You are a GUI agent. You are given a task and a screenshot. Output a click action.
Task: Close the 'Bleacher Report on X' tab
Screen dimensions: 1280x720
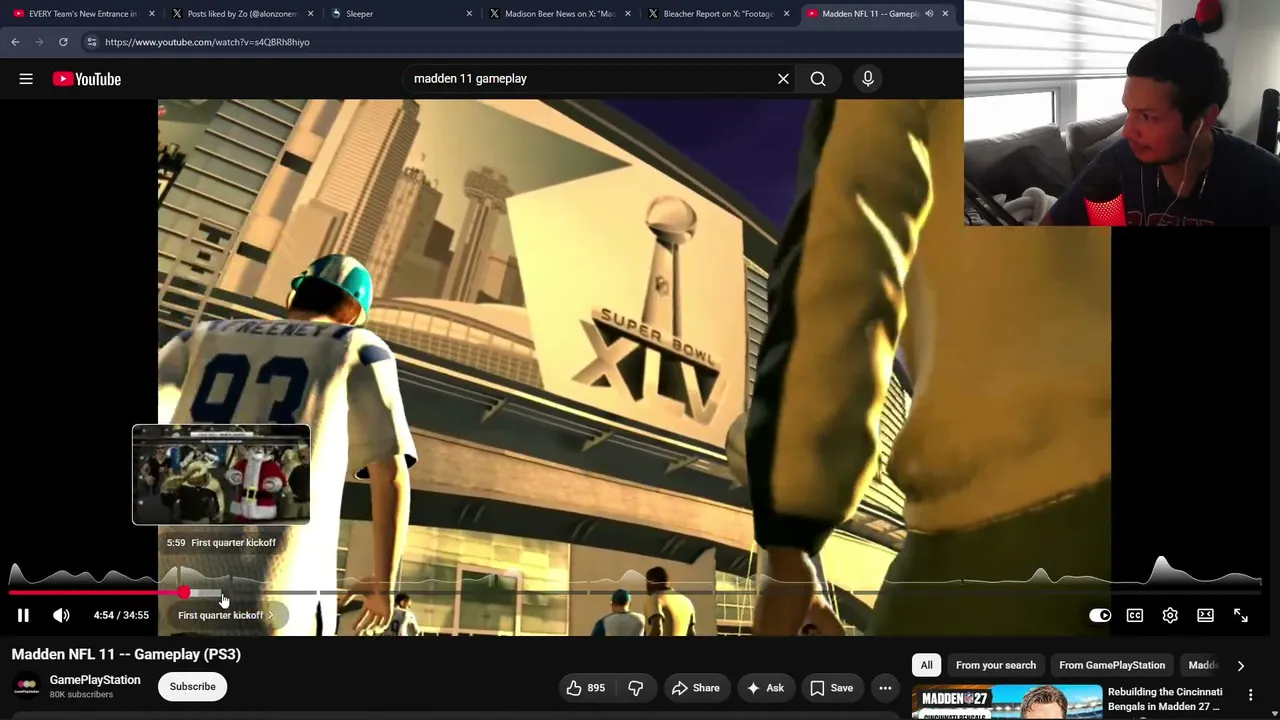click(x=786, y=14)
